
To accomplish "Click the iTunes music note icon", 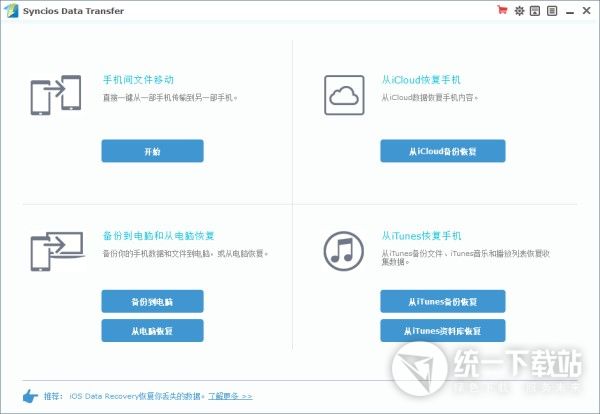I will (344, 251).
